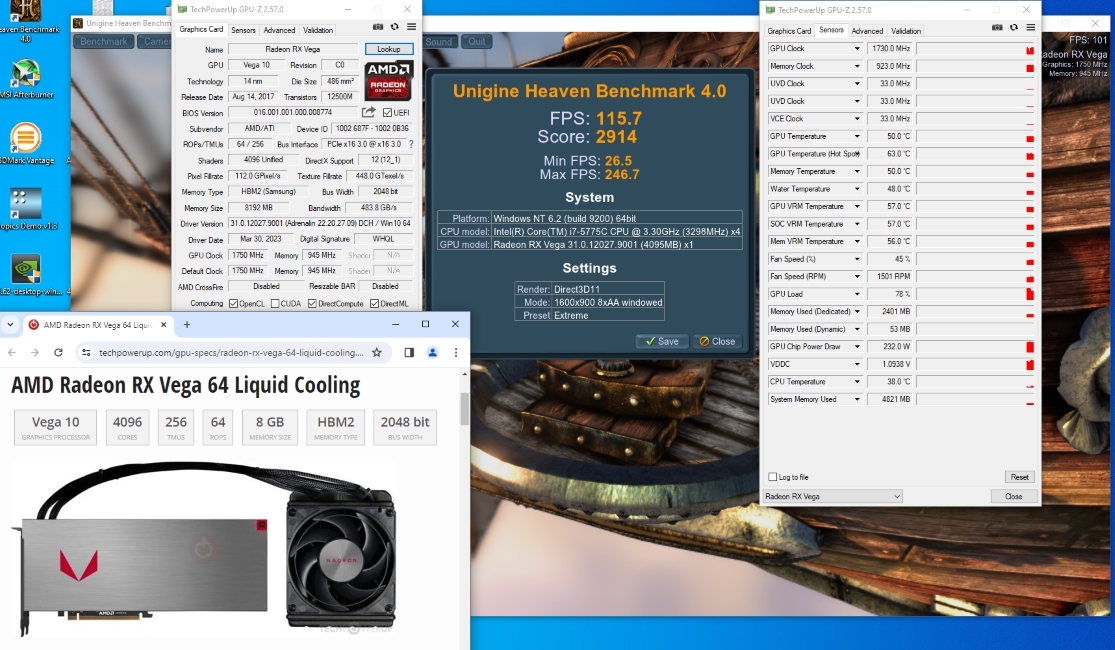Viewport: 1115px width, 650px height.
Task: Click the Sound button in Heaven window
Action: point(439,41)
